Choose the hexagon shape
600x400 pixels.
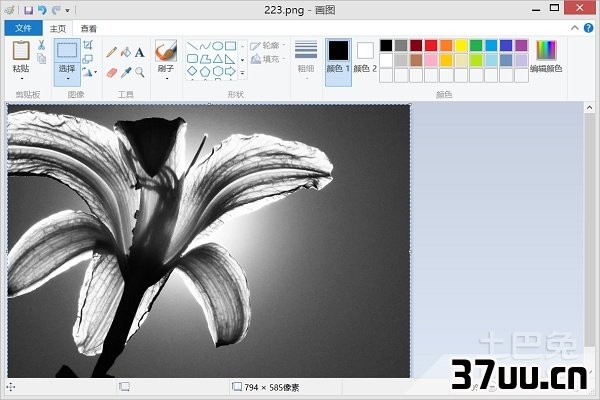pos(218,71)
